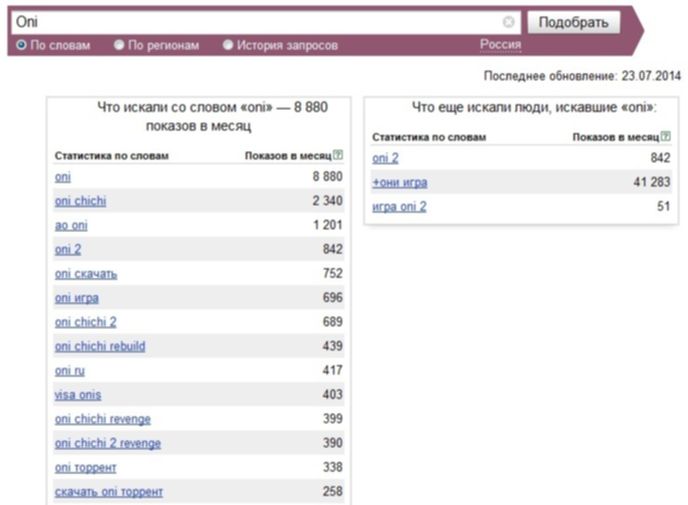Click left 'Показов в месяц' column header
The height and width of the screenshot is (505, 688).
(288, 156)
